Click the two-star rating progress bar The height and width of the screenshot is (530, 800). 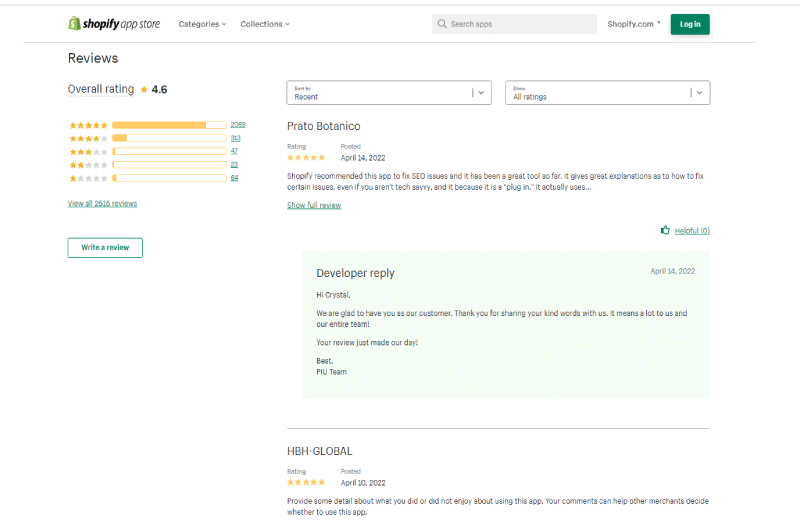169,165
